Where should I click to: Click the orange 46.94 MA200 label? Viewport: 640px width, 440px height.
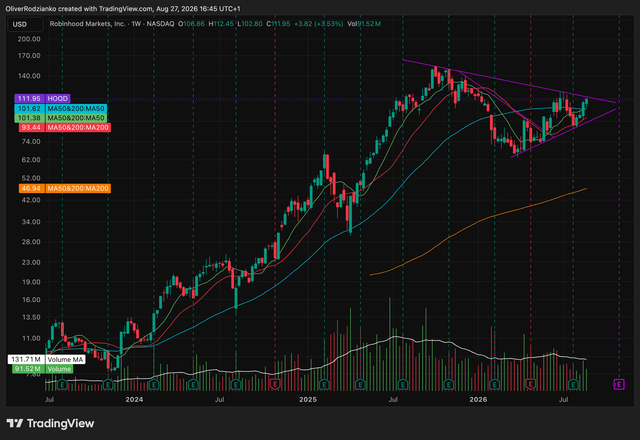click(x=64, y=188)
